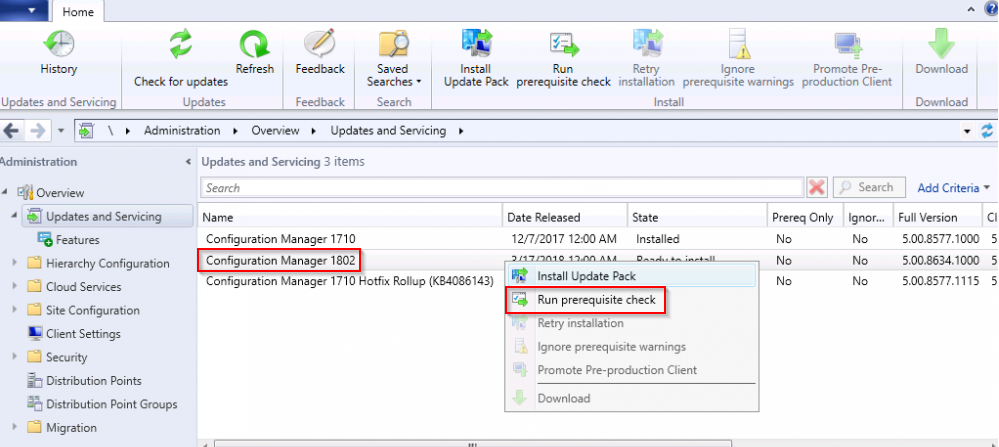The height and width of the screenshot is (447, 999).
Task: Click Updates and Servicing in the breadcrumb
Action: 388,131
